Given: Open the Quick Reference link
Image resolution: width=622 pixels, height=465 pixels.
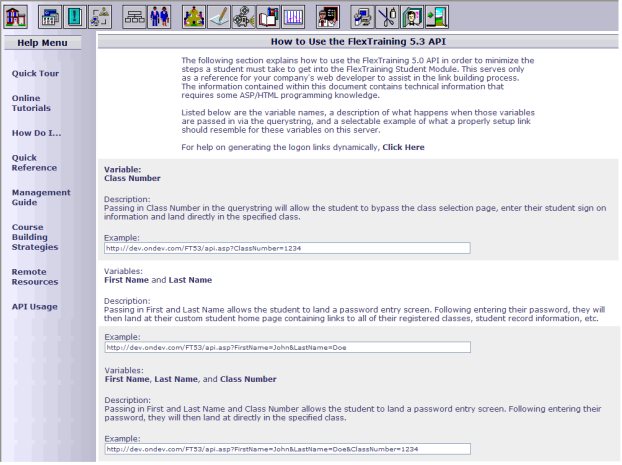Looking at the screenshot, I should click(34, 163).
